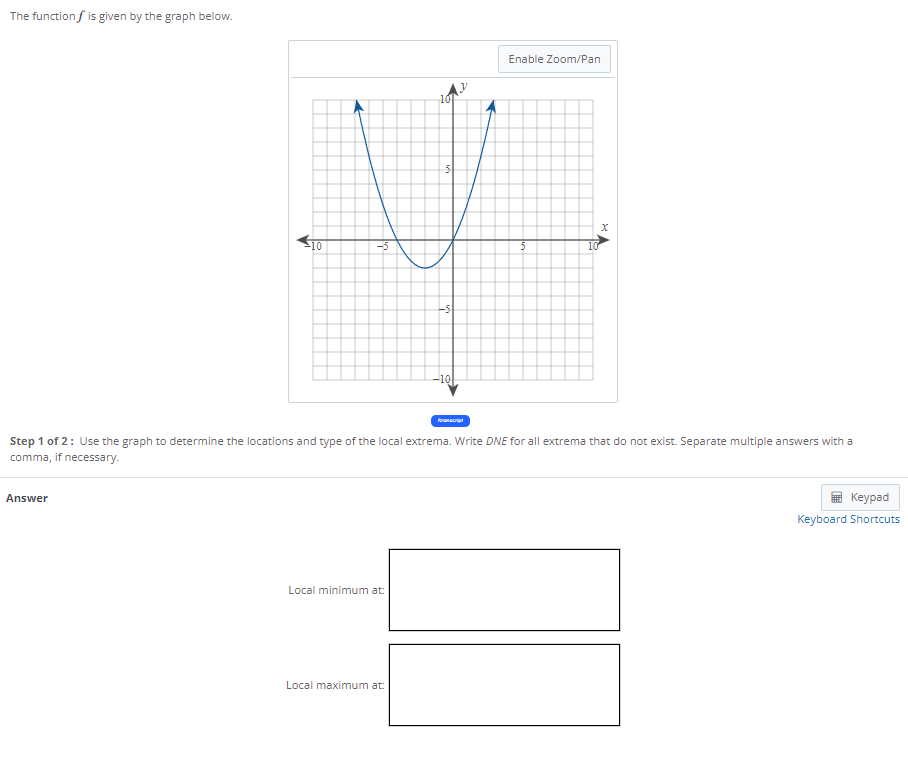Click inside the Local minimum answer box
Screen dimensions: 908x774
[x=503, y=589]
